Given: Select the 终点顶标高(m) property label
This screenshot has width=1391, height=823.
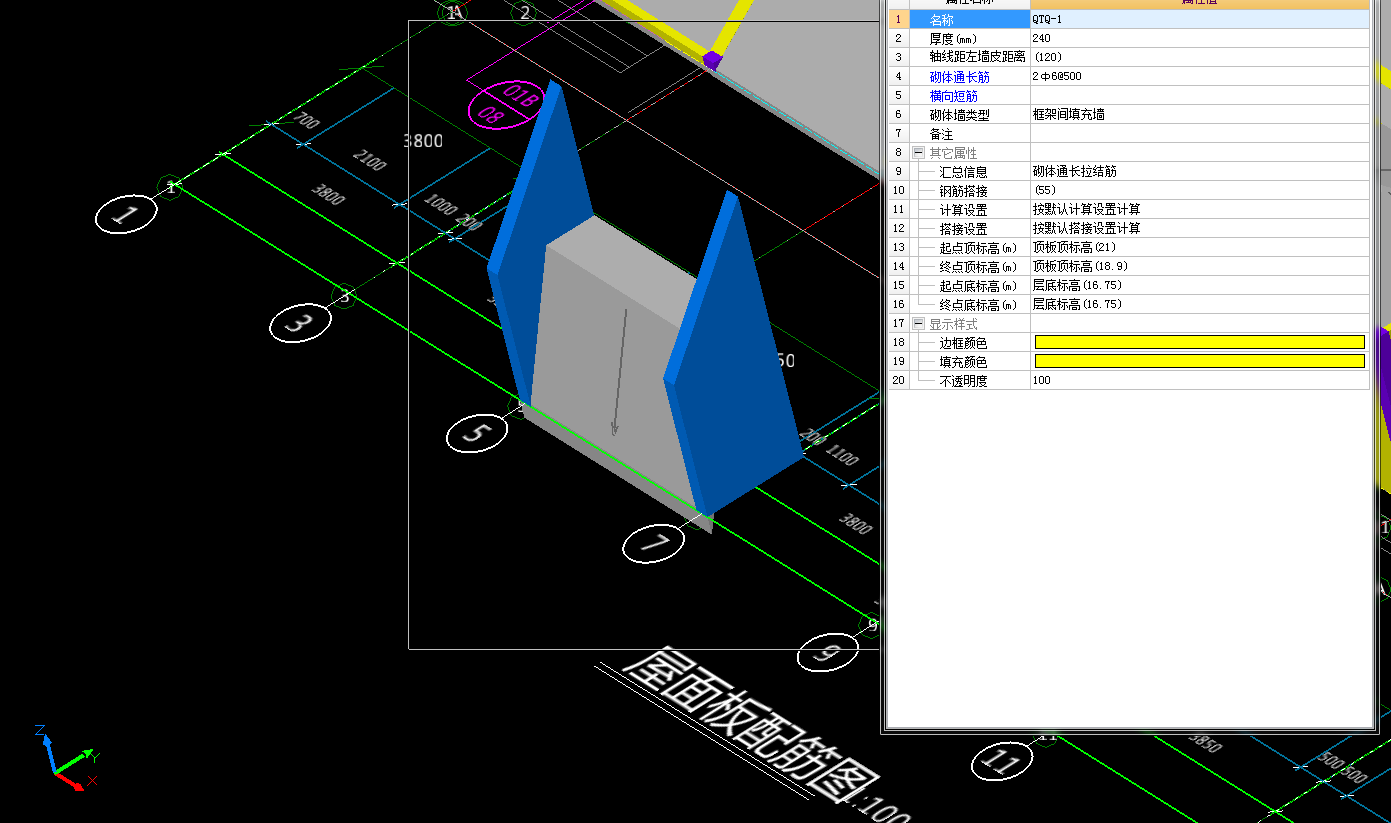Looking at the screenshot, I should [x=978, y=267].
